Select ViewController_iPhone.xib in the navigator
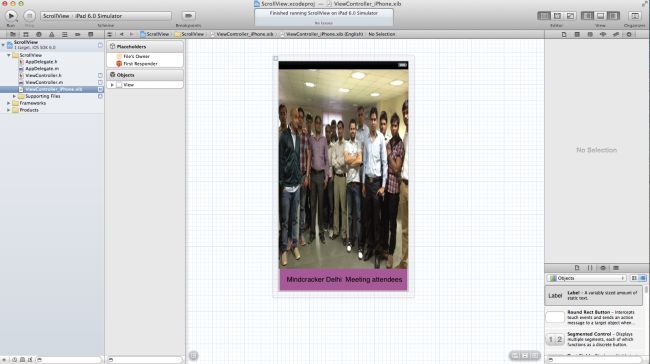650x364 pixels. pos(52,89)
